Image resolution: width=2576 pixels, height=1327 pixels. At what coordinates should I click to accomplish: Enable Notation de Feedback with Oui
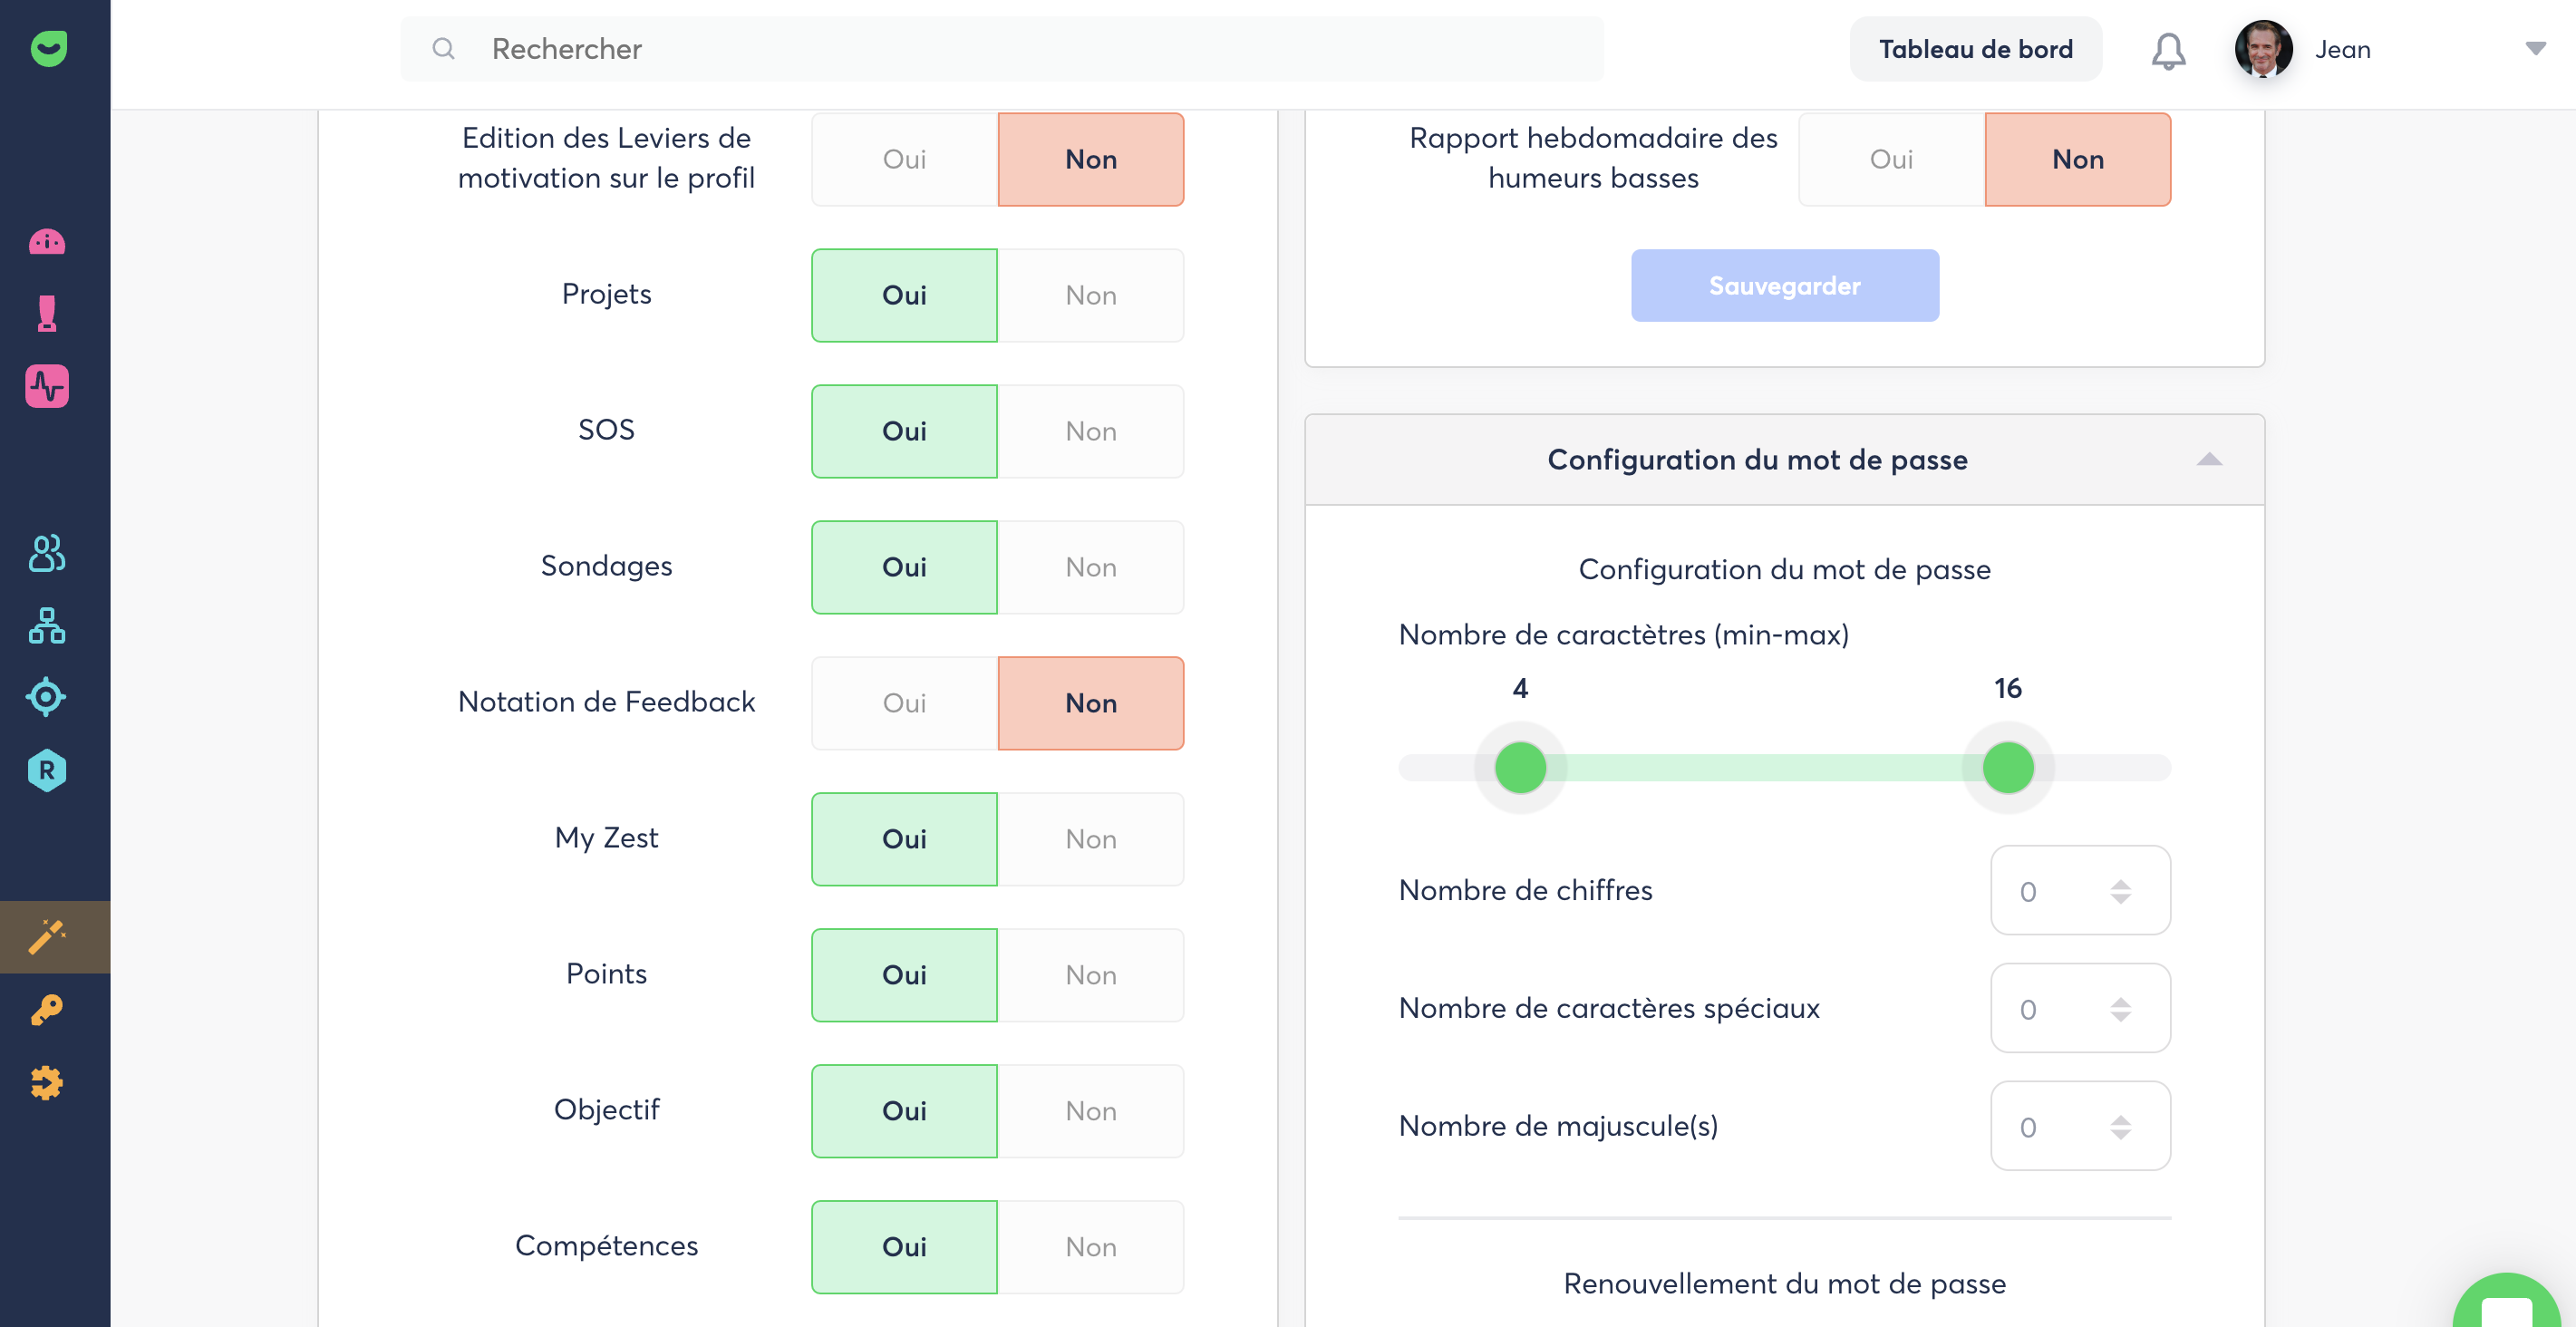904,703
